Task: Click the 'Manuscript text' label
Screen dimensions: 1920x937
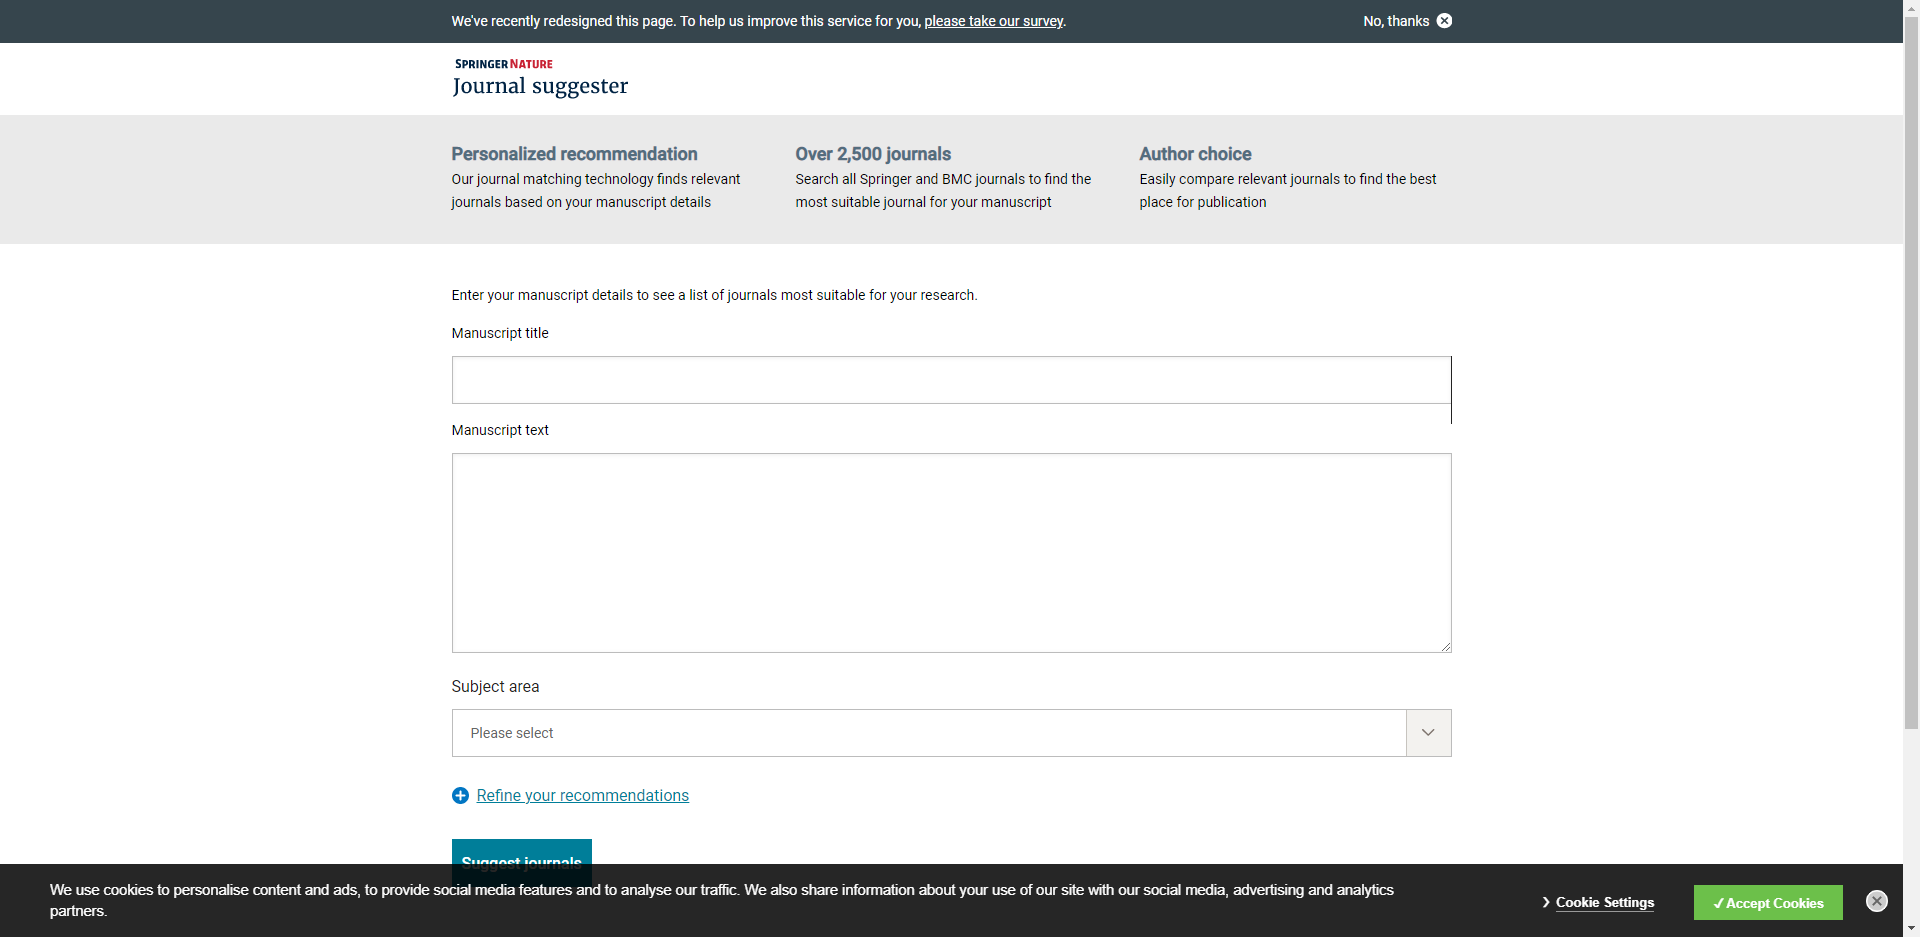Action: (x=500, y=430)
